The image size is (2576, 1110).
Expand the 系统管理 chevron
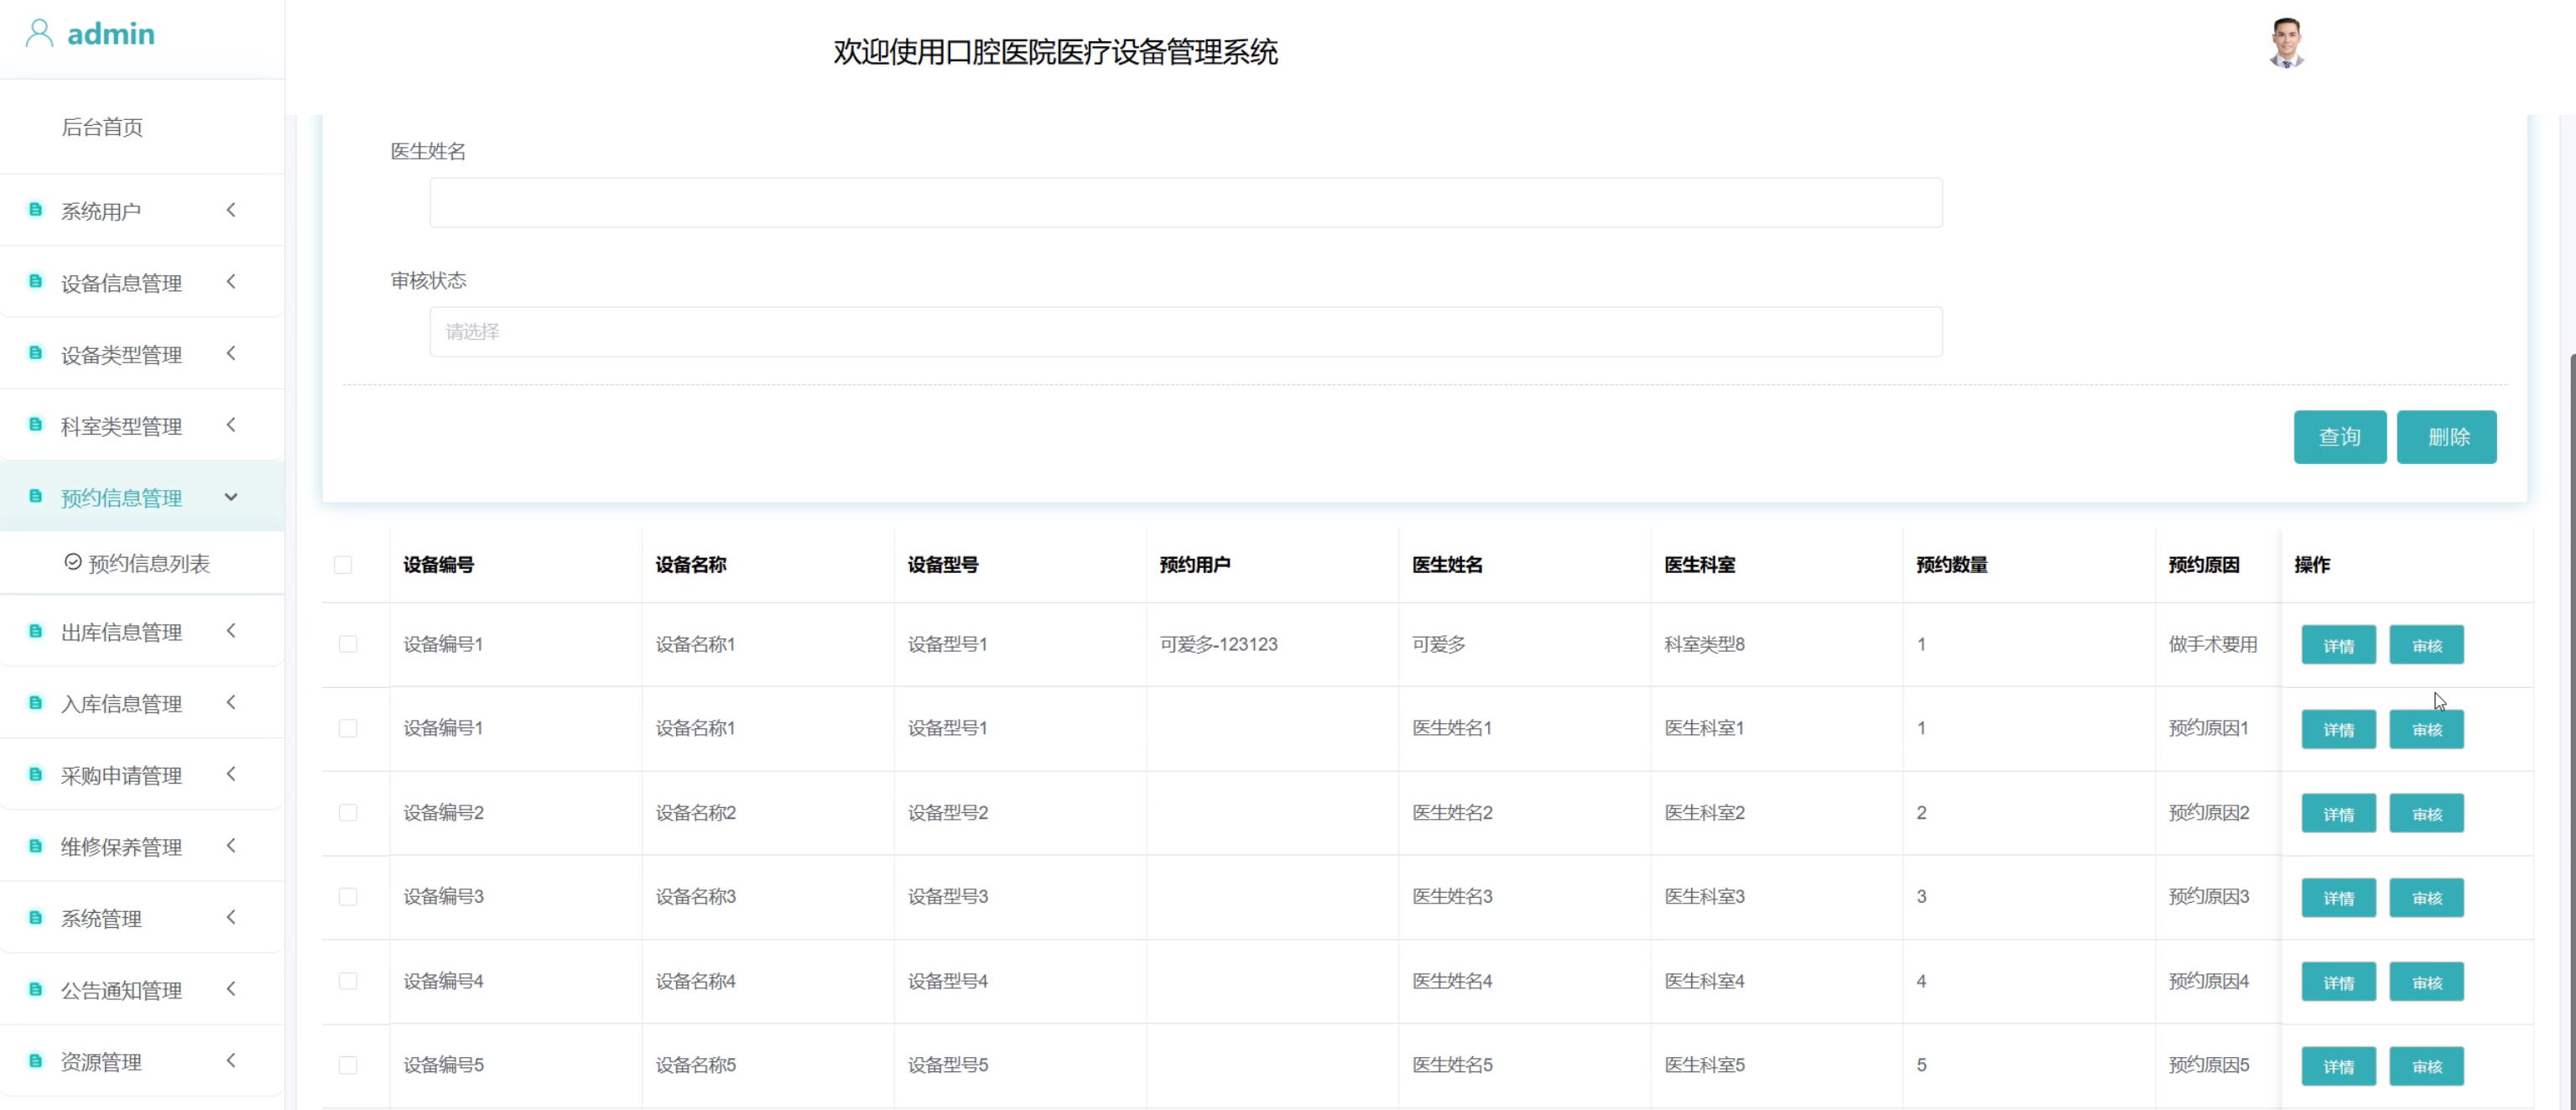click(x=231, y=918)
